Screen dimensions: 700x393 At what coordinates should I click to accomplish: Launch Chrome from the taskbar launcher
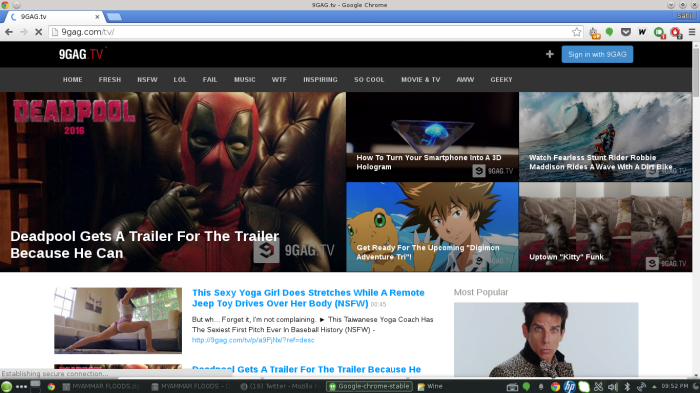coord(51,386)
